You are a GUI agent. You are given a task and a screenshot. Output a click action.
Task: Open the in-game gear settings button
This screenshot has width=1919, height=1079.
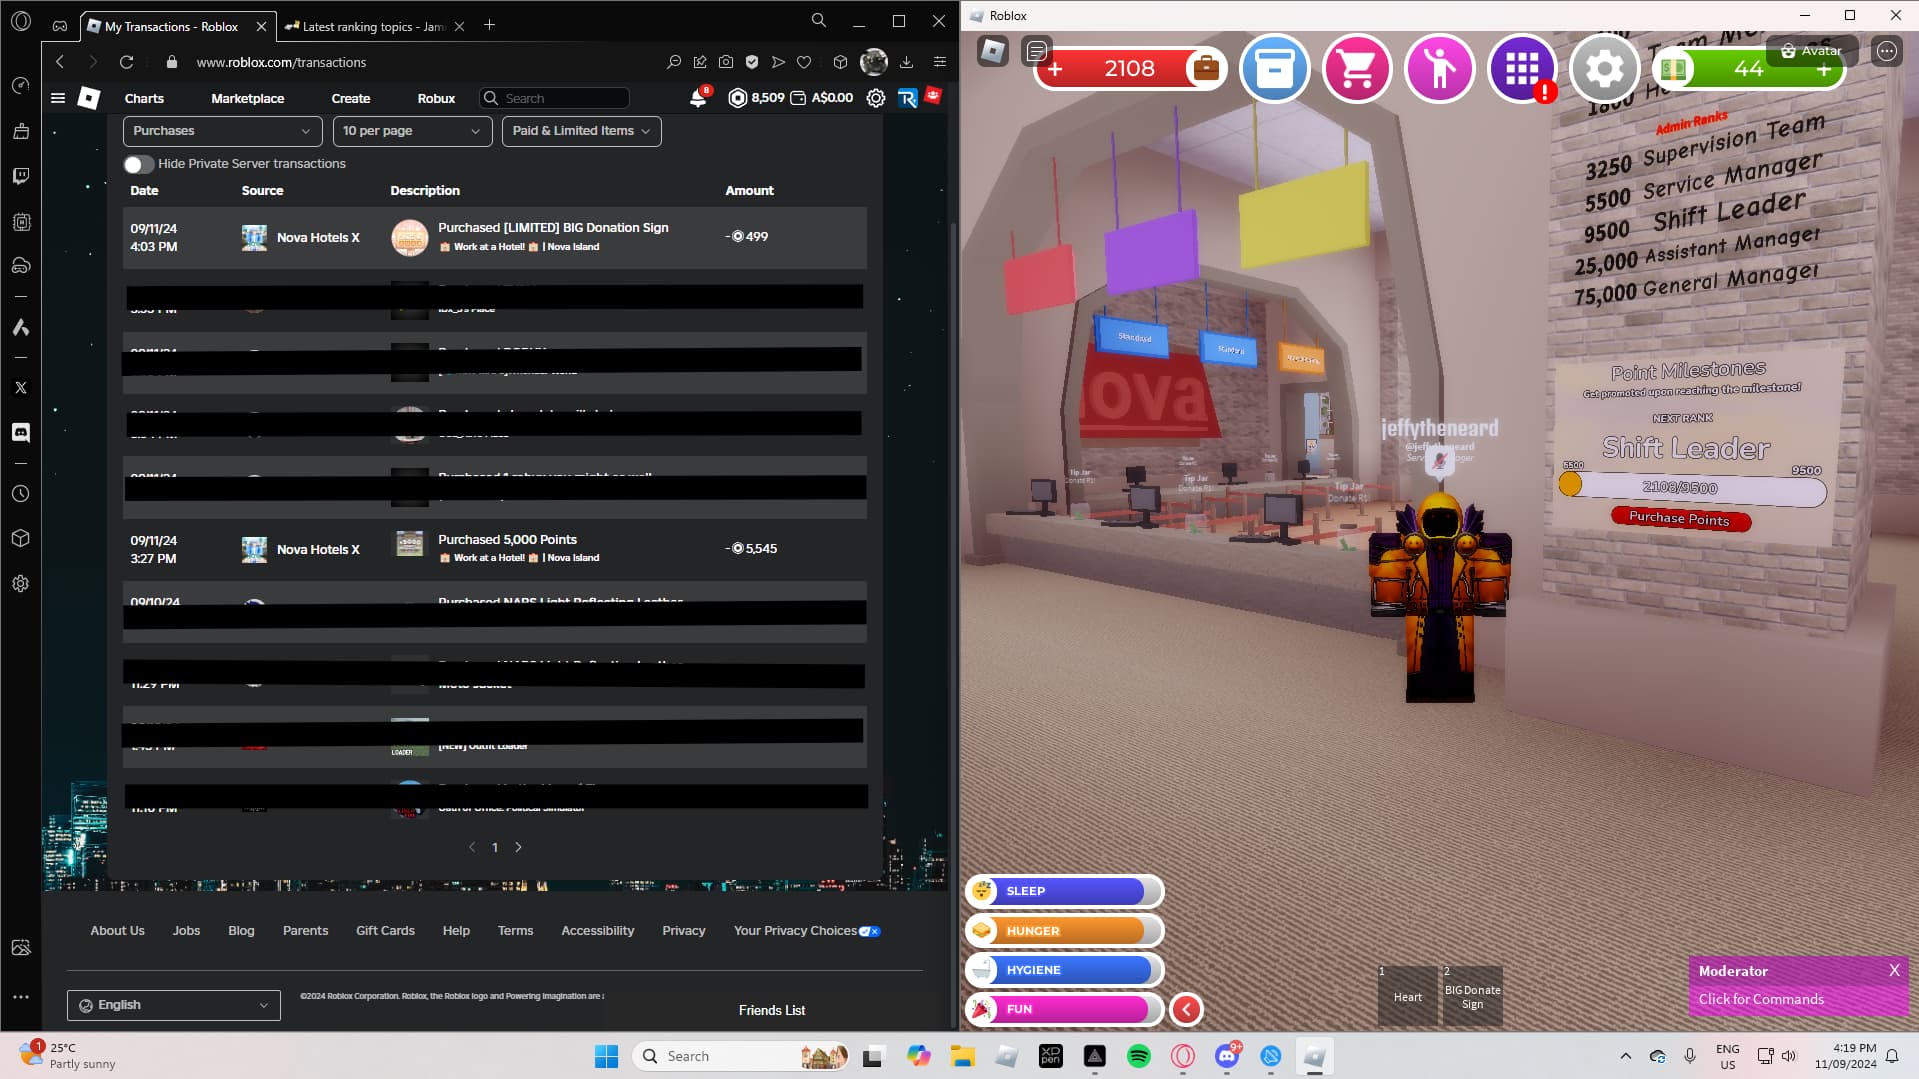click(1604, 68)
